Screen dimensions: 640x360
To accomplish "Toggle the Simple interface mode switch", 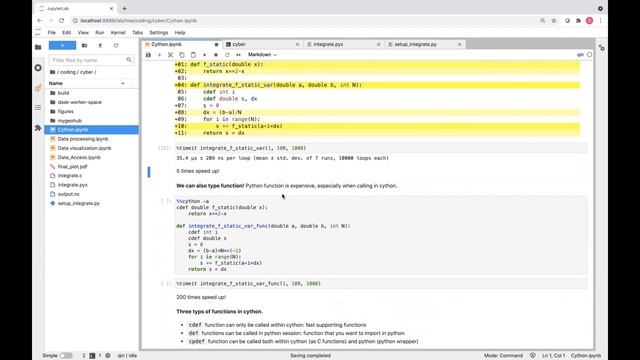I will point(66,356).
